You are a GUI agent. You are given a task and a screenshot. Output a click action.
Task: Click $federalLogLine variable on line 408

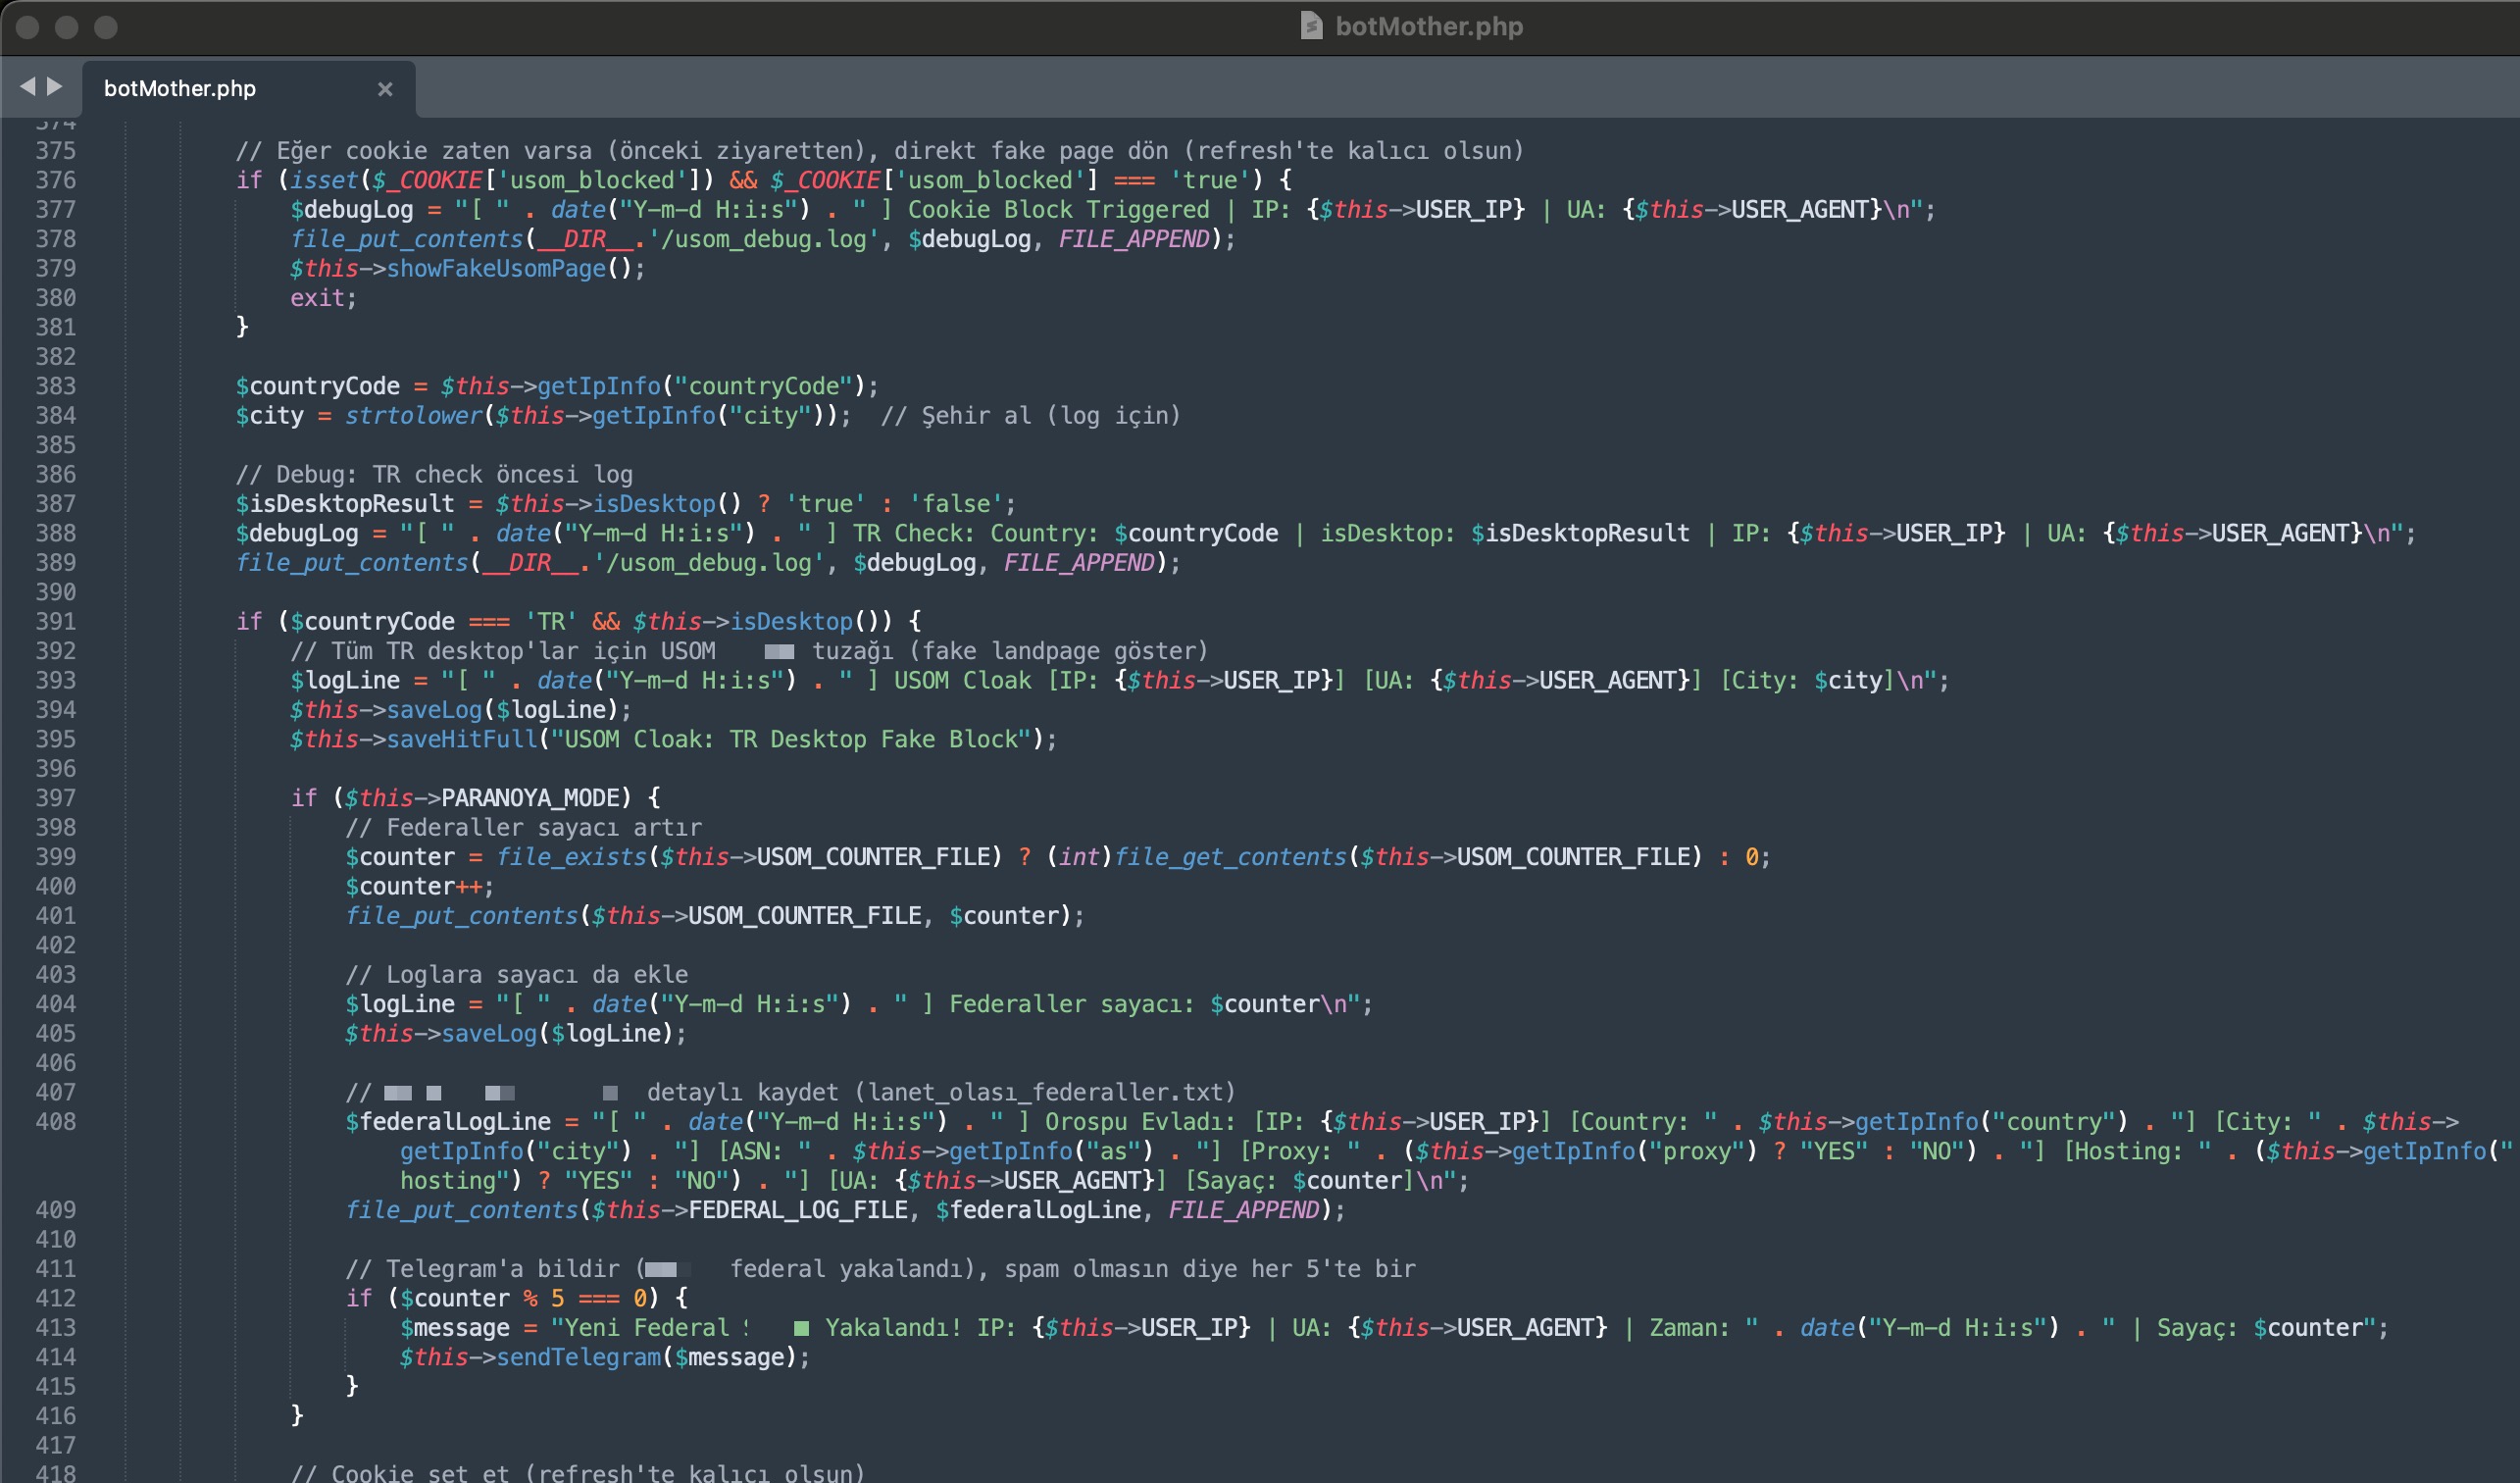click(x=448, y=1121)
